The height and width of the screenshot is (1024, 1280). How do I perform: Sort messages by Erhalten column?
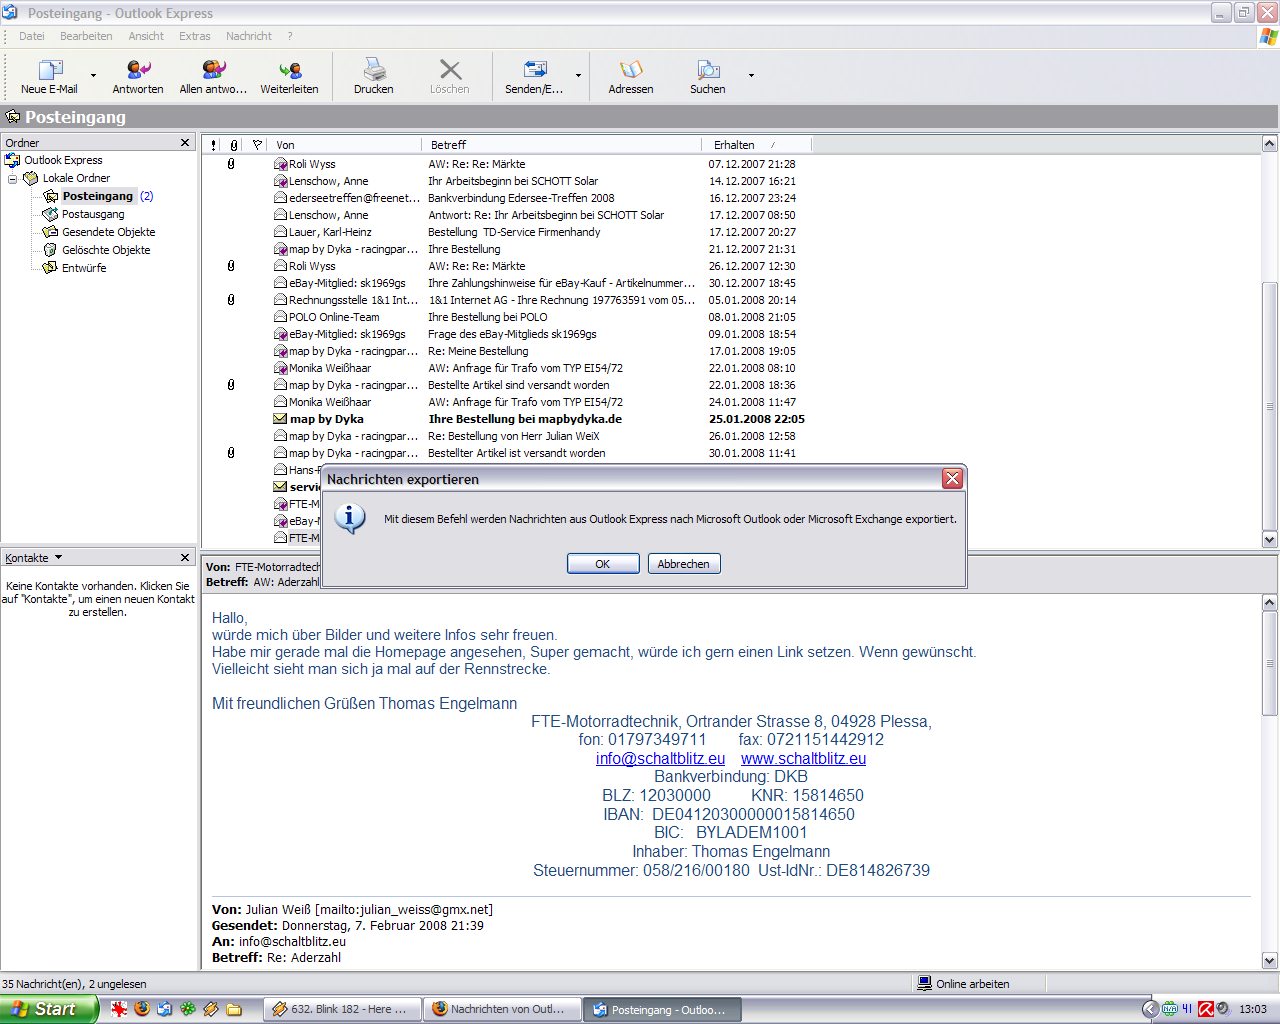[759, 145]
